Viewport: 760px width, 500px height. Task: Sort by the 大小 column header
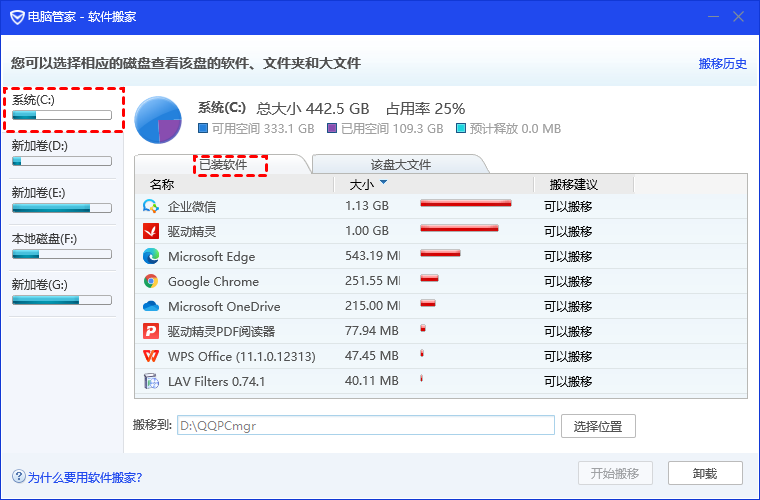pos(434,185)
